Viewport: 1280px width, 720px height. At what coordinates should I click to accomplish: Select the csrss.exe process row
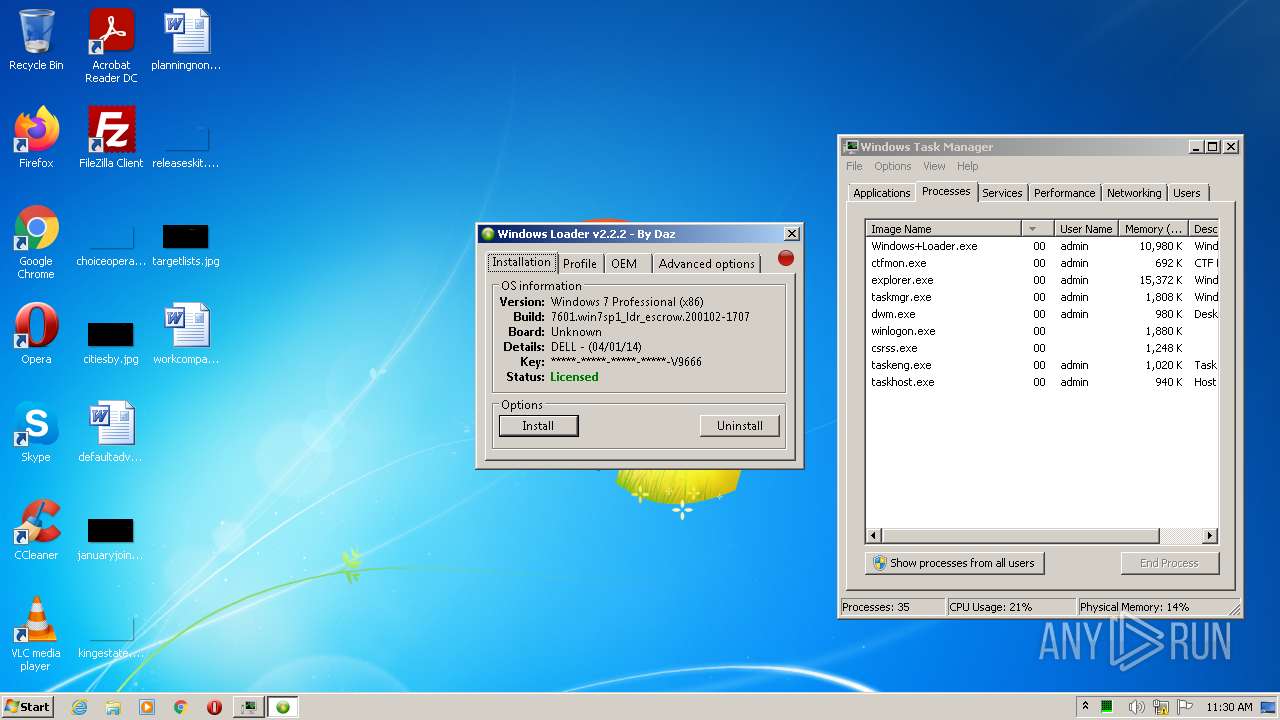point(1042,348)
